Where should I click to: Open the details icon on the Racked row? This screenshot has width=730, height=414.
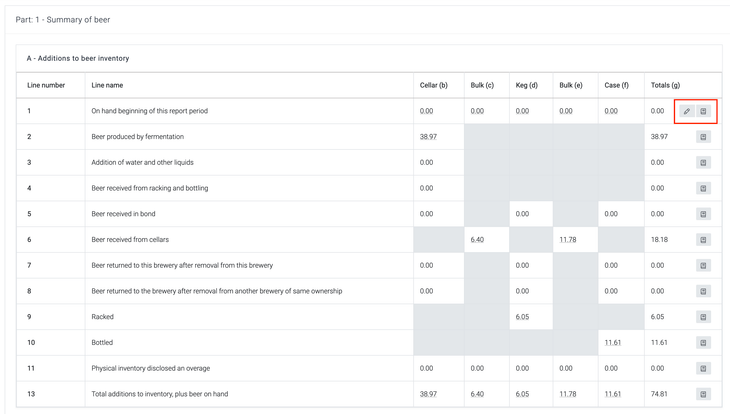(703, 317)
